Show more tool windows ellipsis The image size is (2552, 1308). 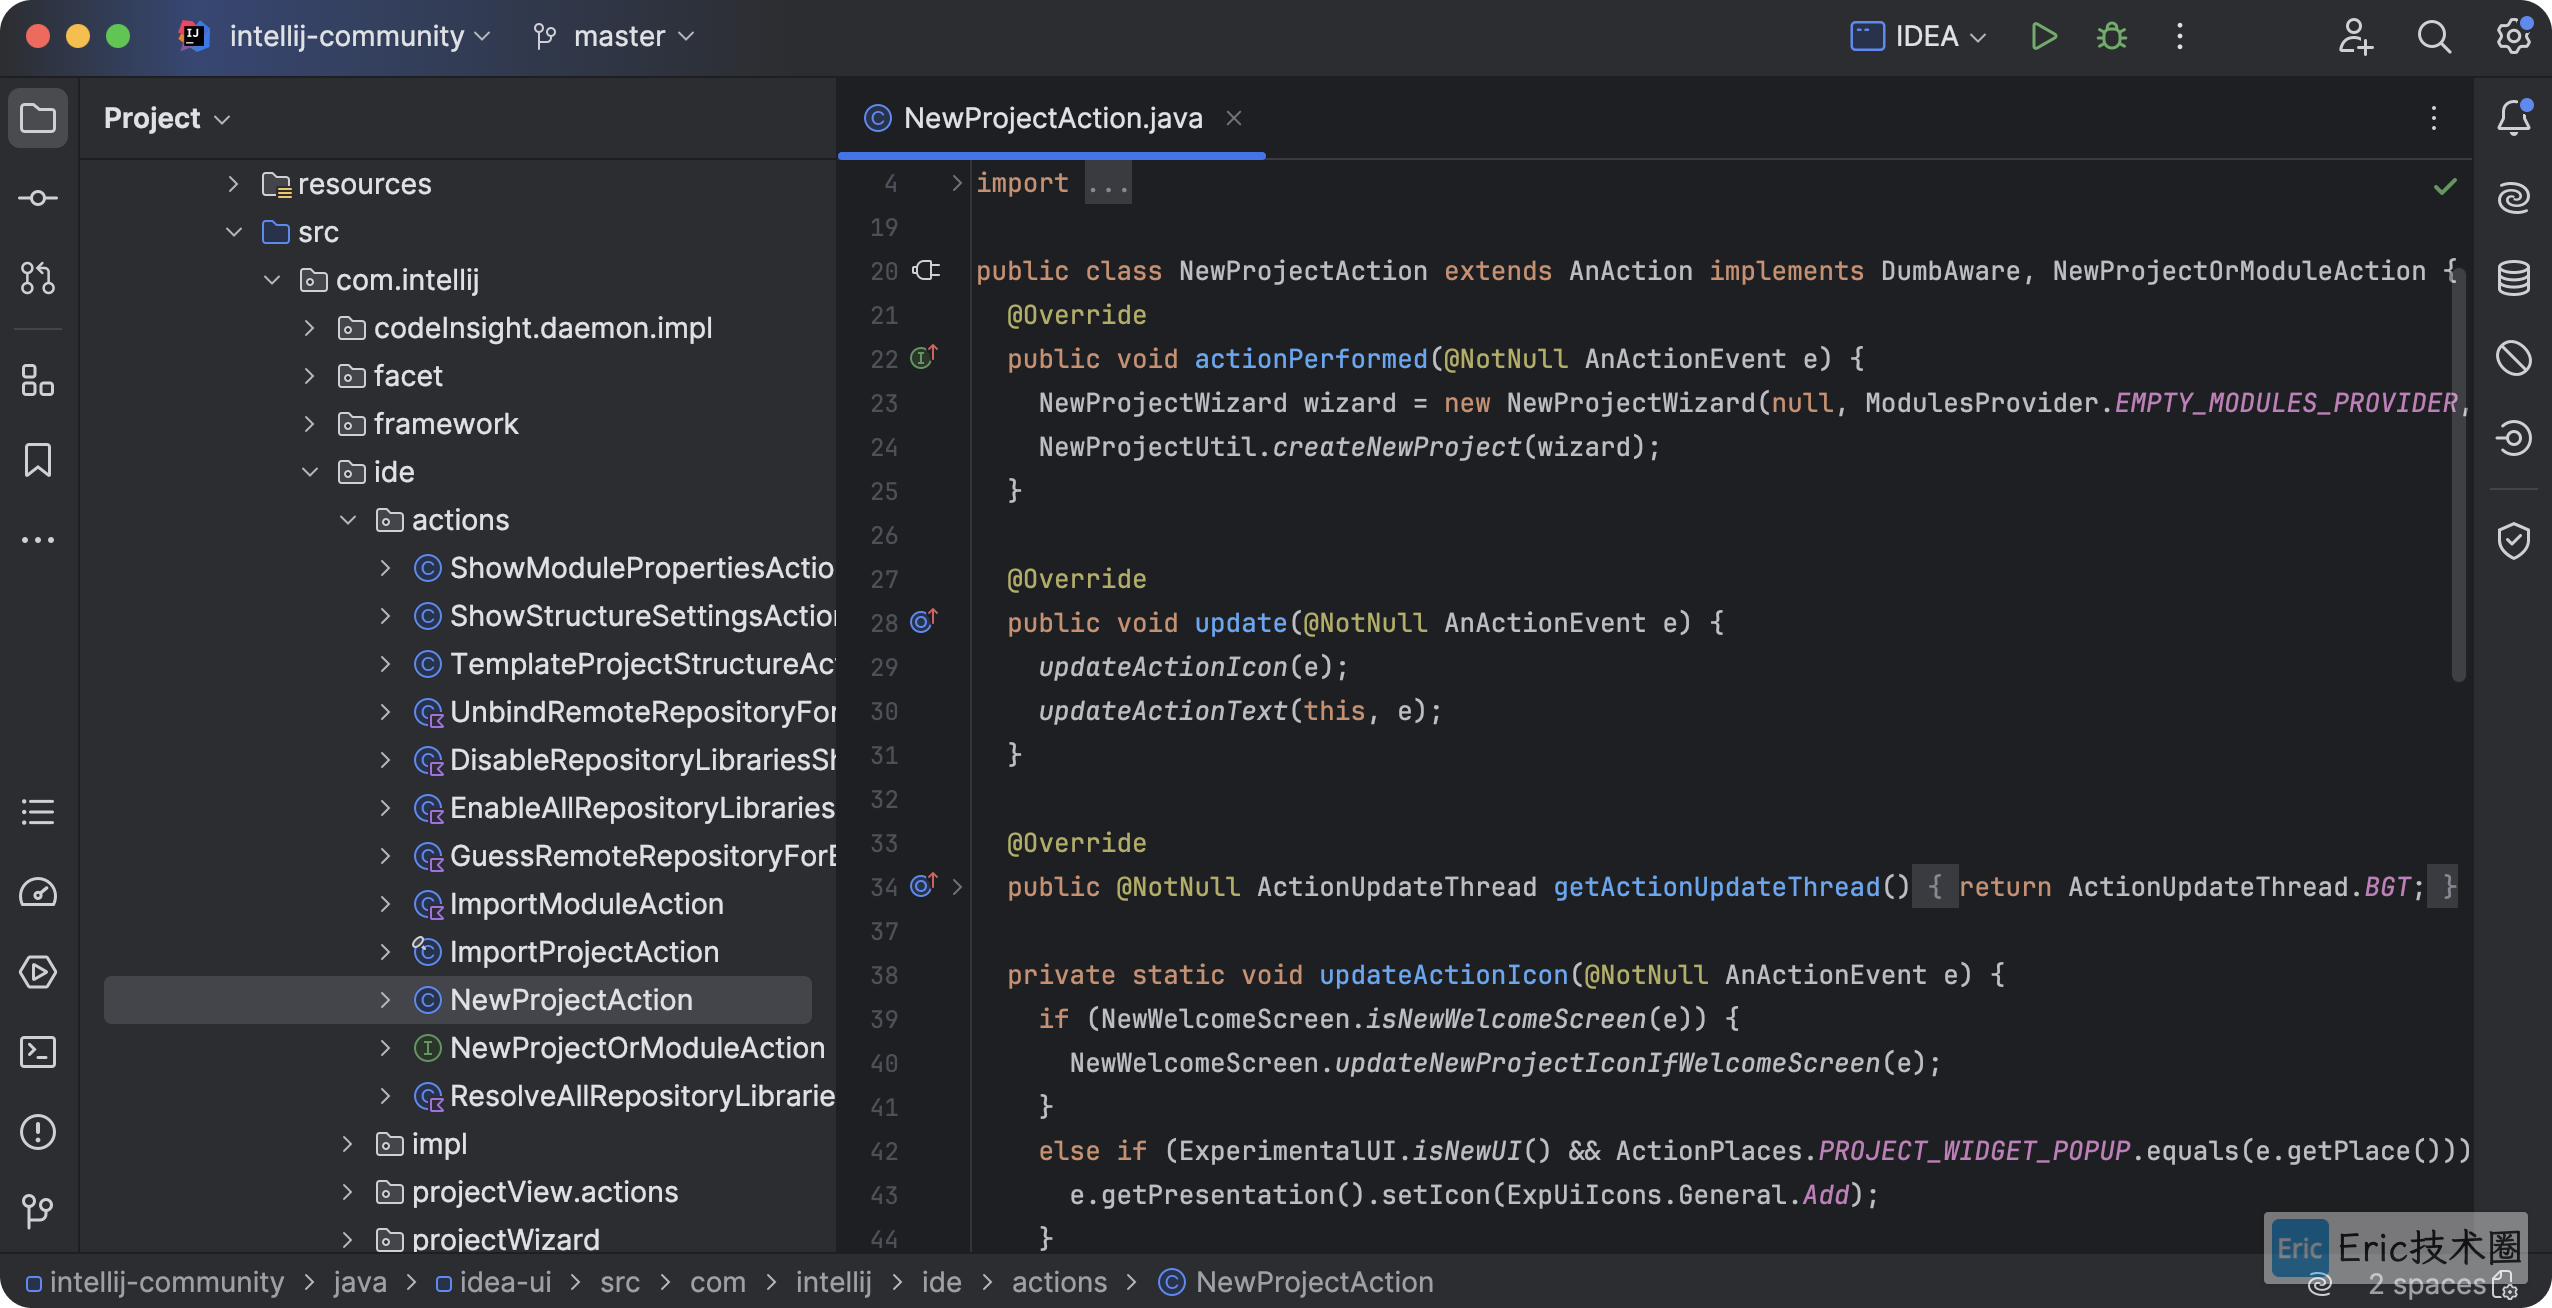(38, 540)
